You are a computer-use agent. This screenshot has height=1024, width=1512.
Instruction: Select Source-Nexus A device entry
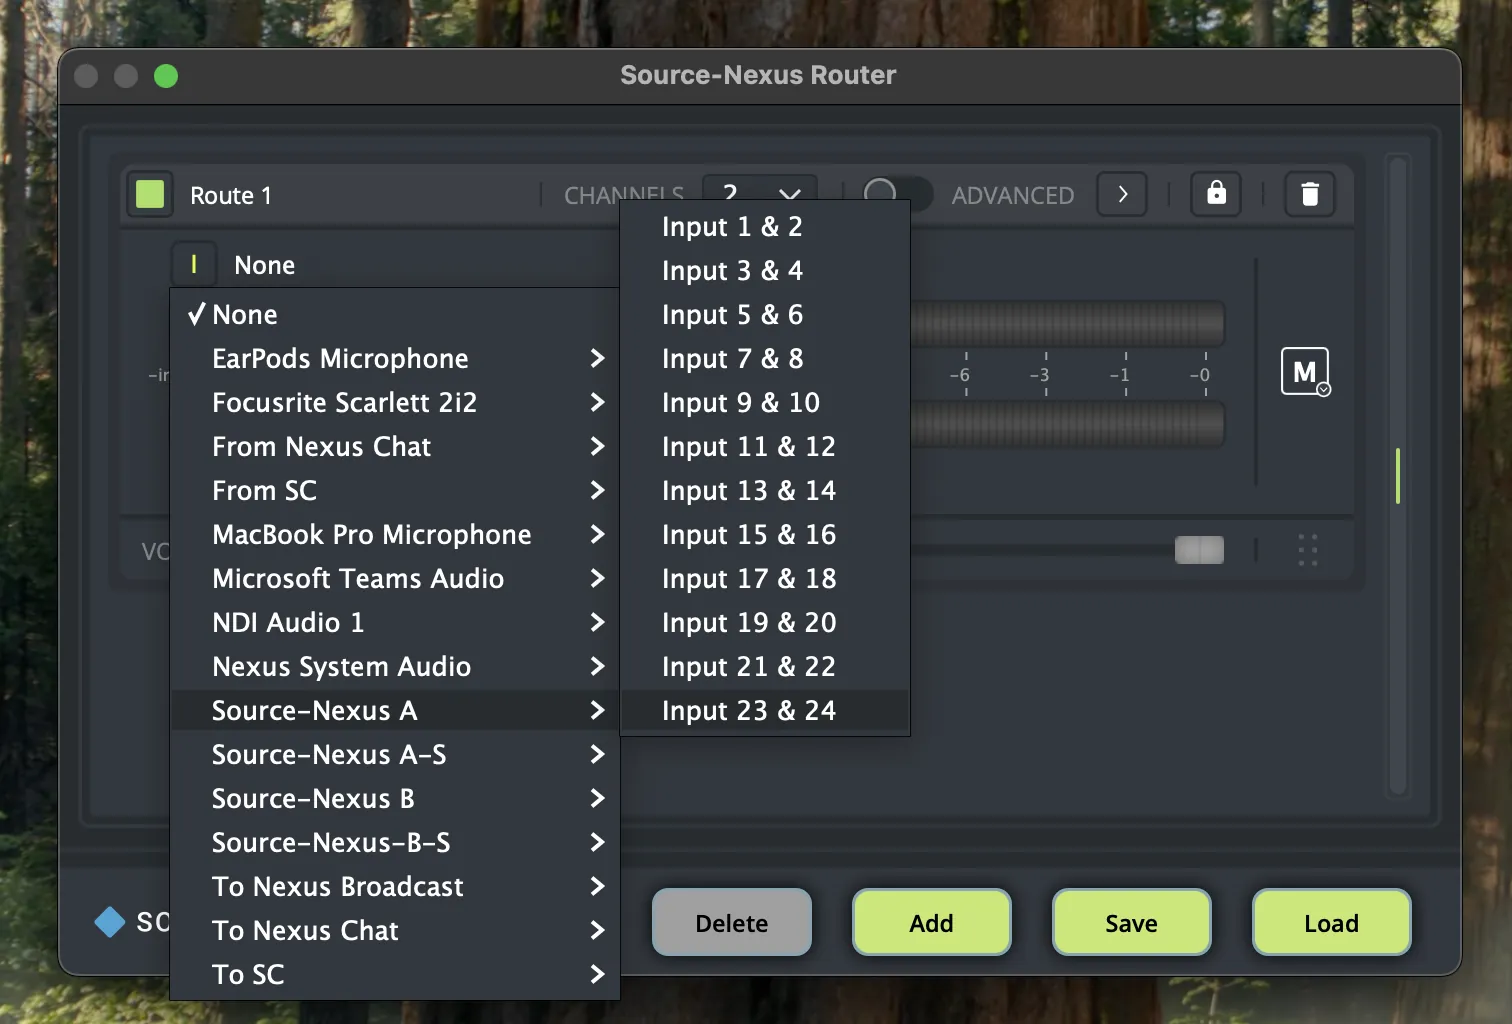coord(395,710)
